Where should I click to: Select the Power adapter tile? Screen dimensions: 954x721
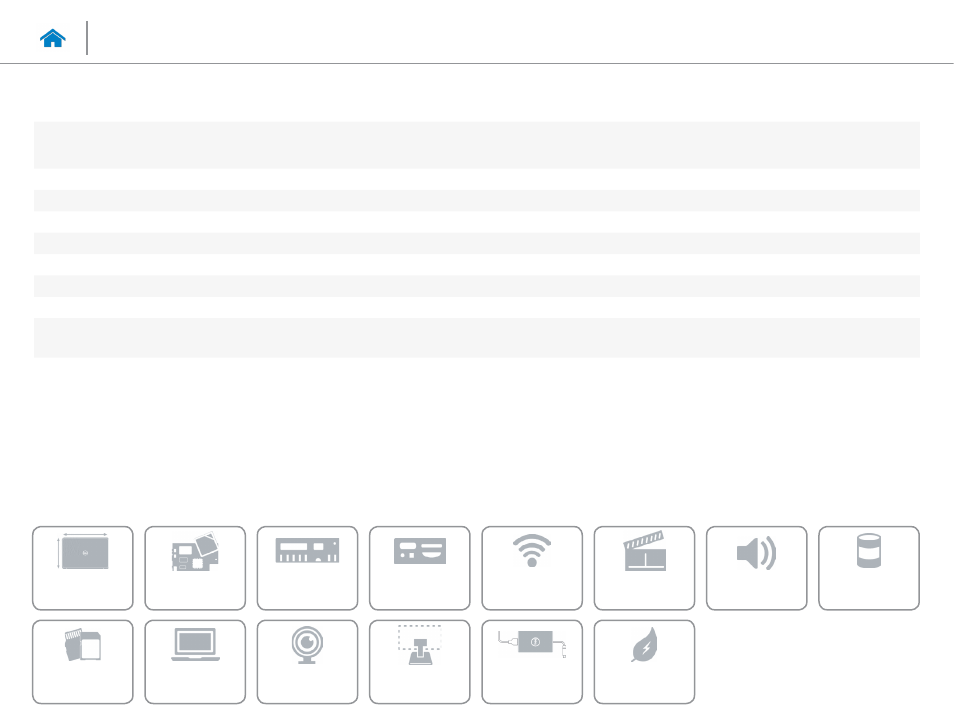tap(532, 661)
